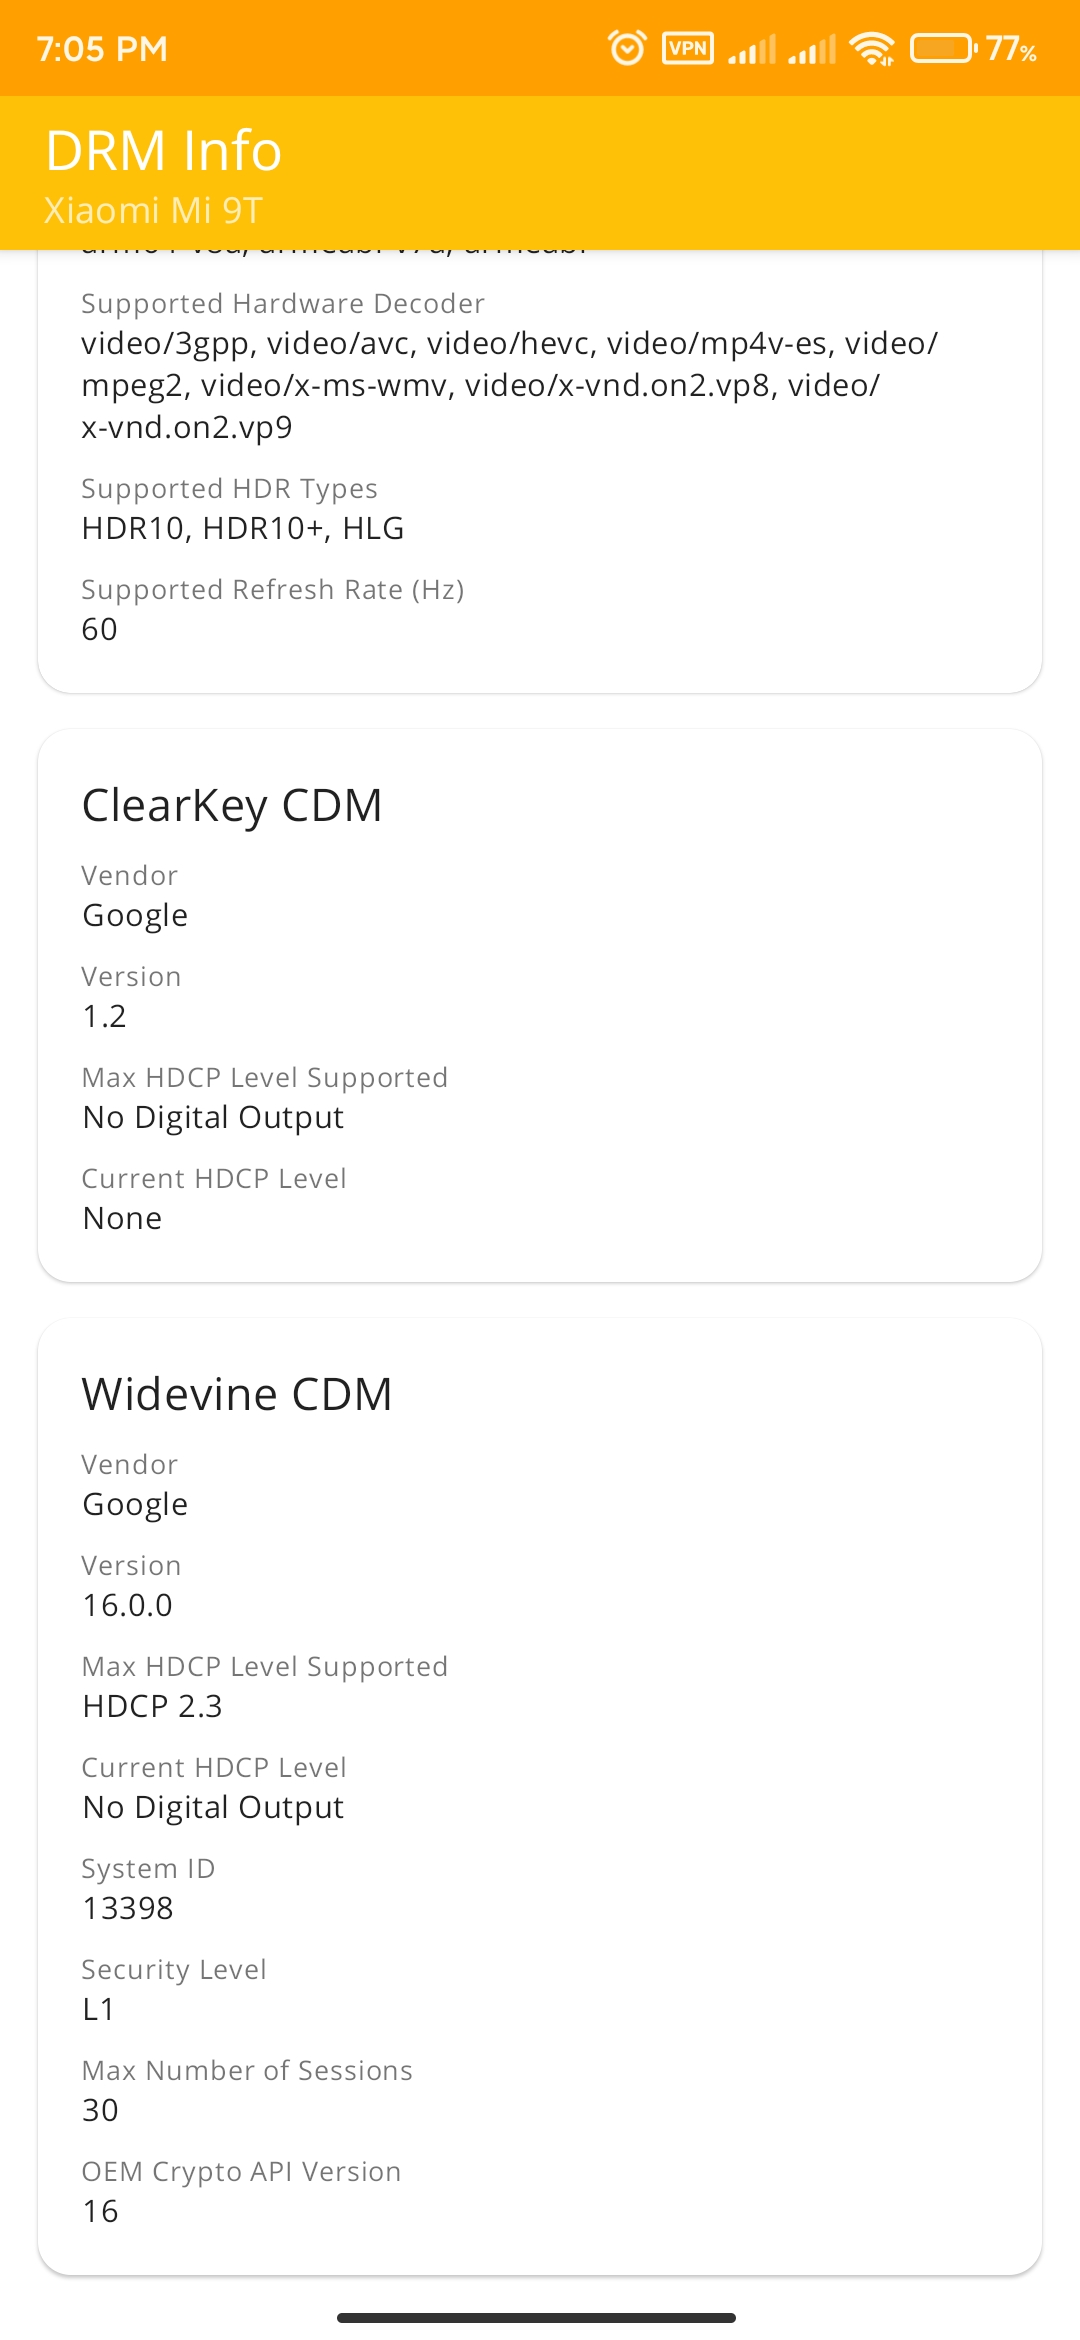Tap the Widevine Security Level L1 value
The width and height of the screenshot is (1080, 2340).
(98, 2009)
